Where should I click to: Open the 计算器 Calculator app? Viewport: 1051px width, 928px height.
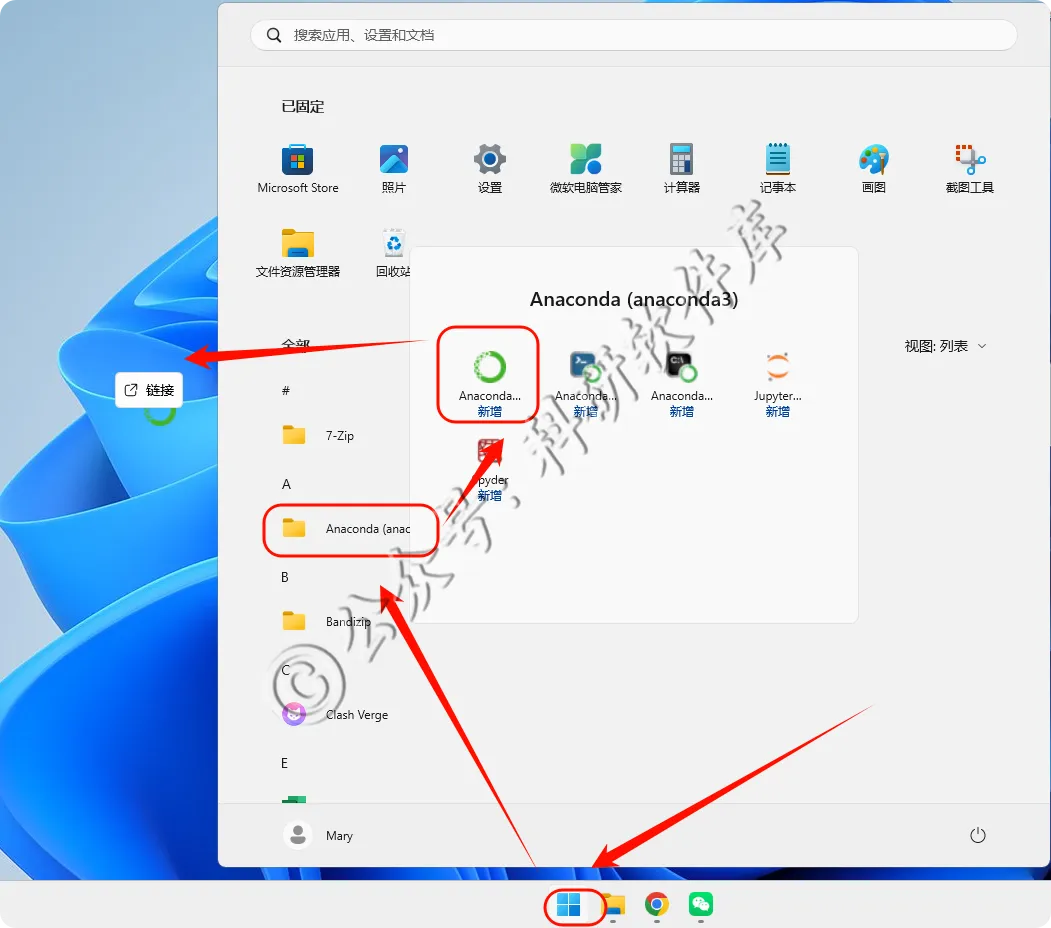[682, 169]
